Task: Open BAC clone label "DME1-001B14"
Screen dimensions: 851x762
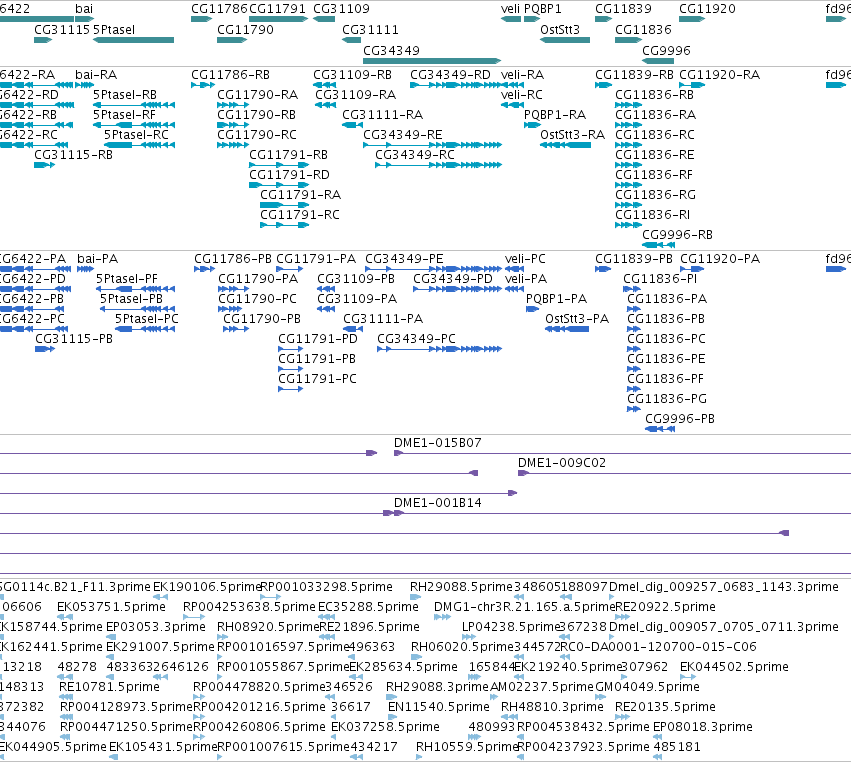Action: (437, 503)
